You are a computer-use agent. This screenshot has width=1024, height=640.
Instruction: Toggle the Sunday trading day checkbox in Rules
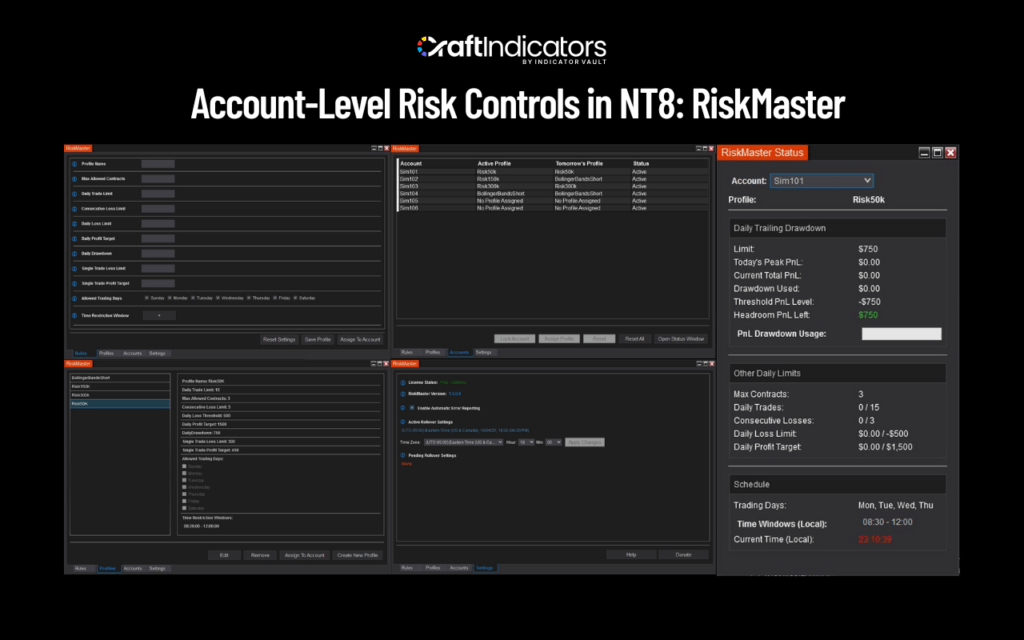(x=147, y=298)
